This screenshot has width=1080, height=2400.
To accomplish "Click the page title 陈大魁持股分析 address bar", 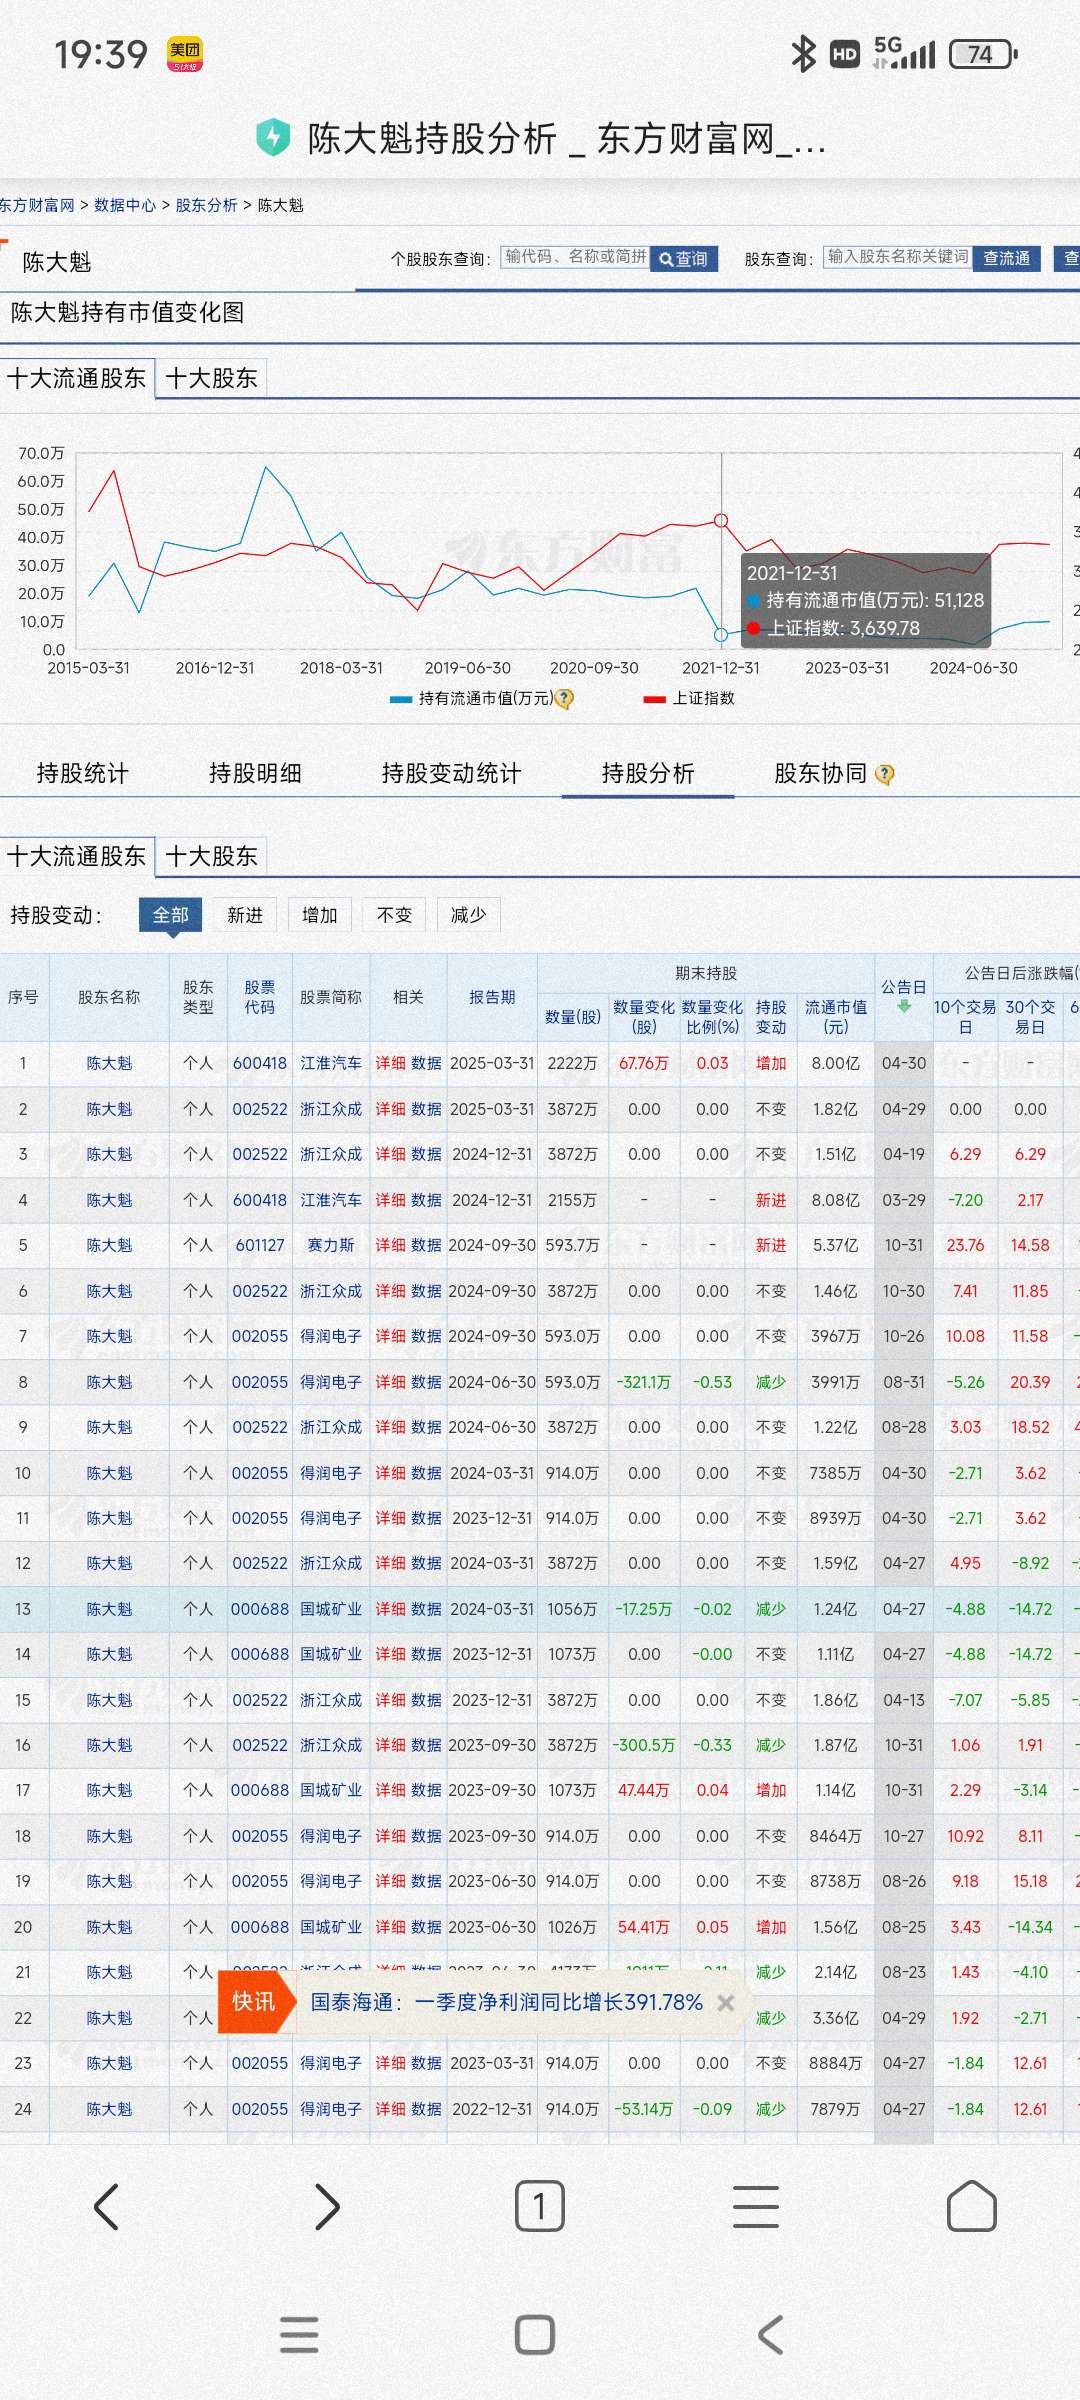I will tap(566, 139).
